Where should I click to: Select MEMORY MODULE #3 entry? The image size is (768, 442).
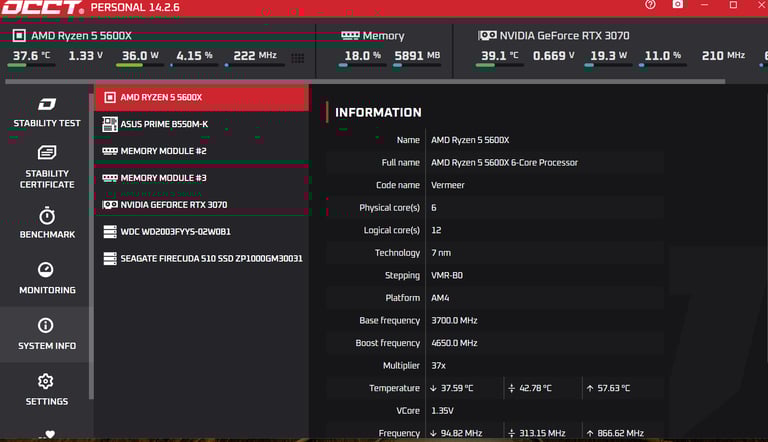coord(201,177)
